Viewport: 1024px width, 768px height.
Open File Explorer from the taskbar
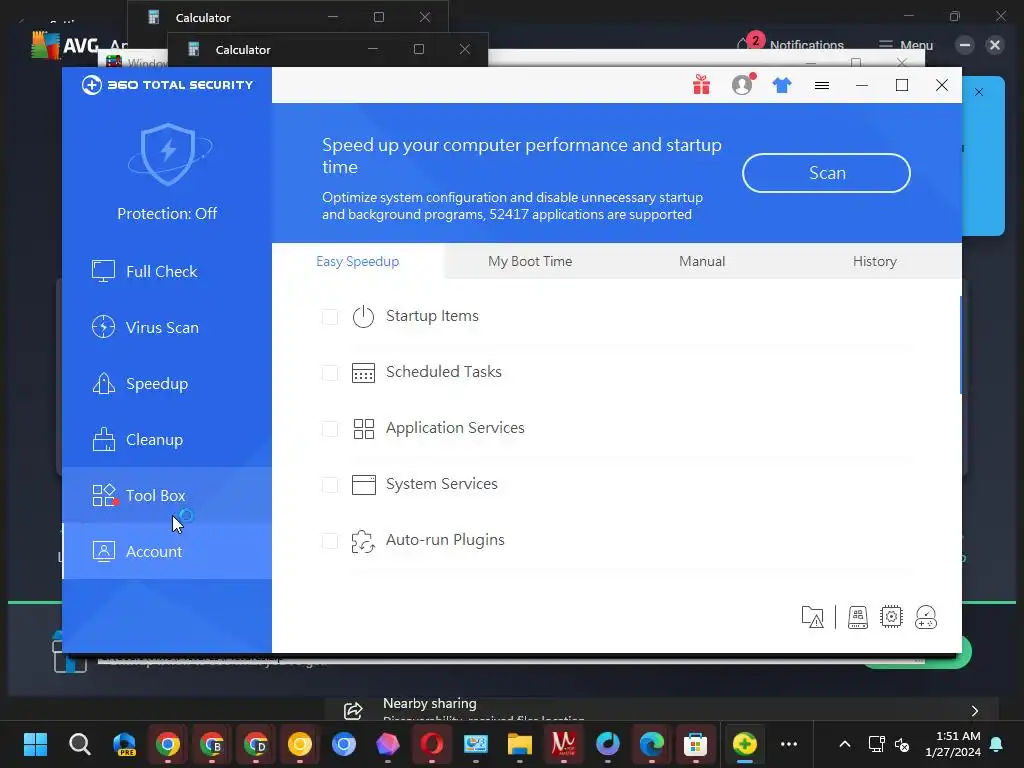pos(520,744)
